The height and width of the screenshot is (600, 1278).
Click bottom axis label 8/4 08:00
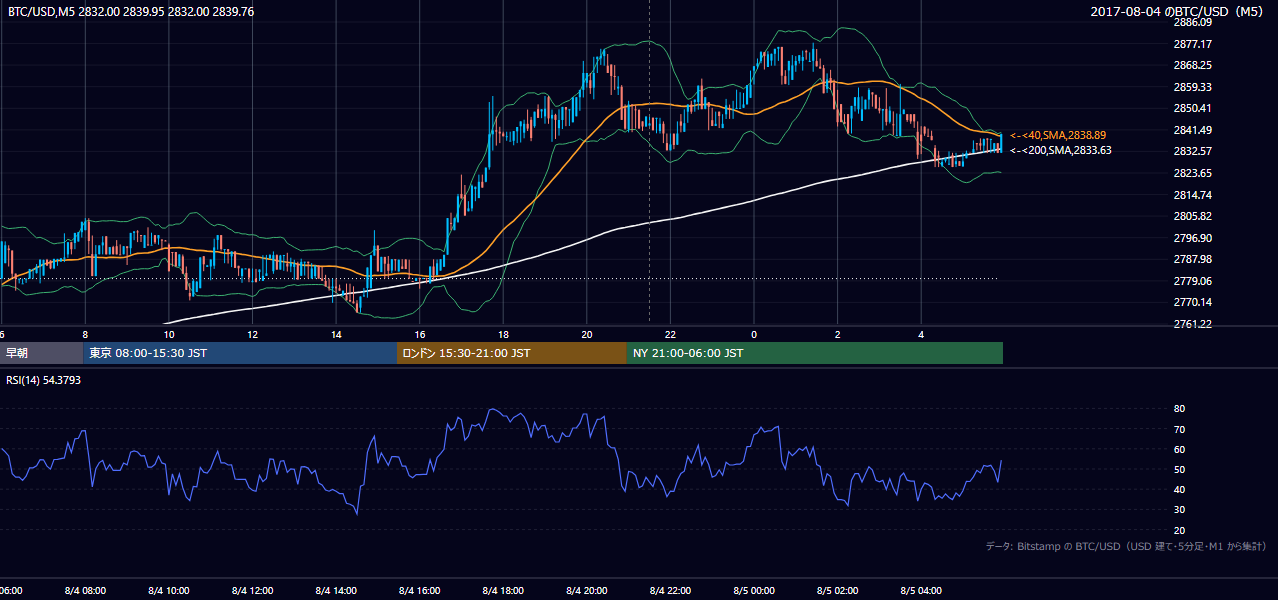point(85,591)
